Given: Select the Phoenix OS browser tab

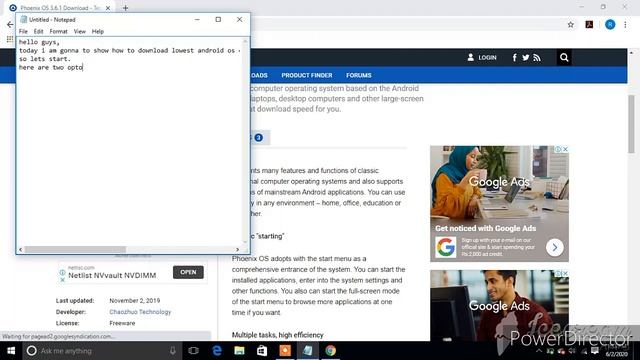Looking at the screenshot, I should (60, 8).
